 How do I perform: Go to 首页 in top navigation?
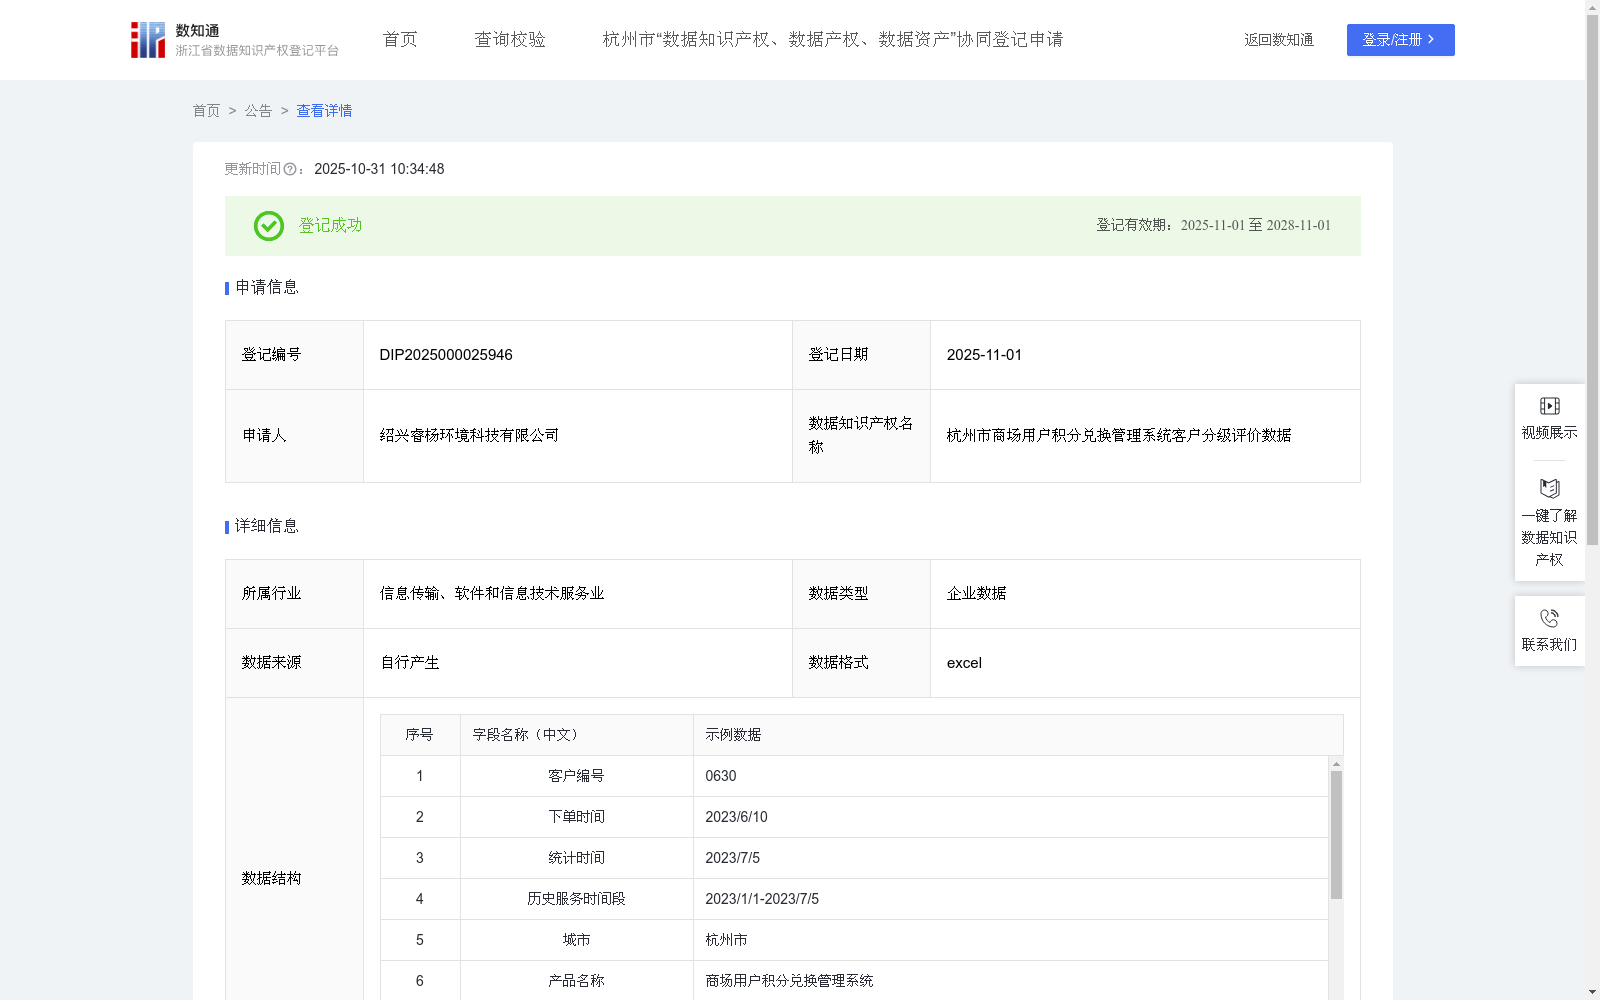coord(400,40)
